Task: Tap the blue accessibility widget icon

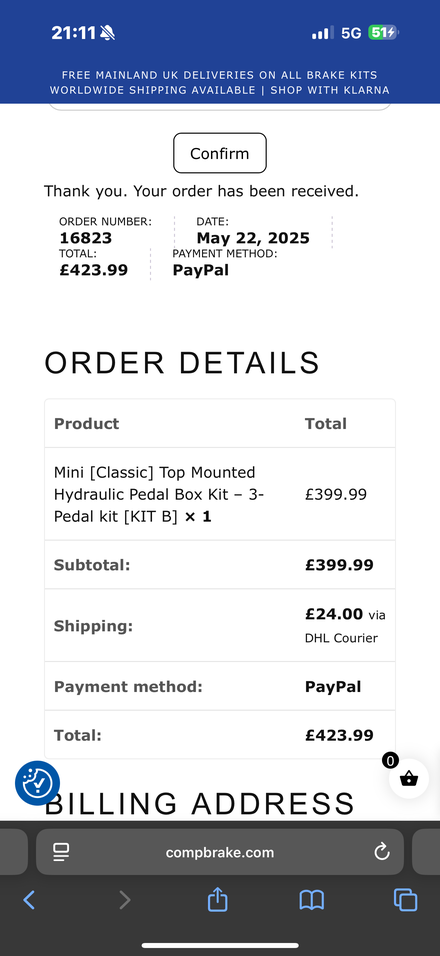Action: click(37, 783)
